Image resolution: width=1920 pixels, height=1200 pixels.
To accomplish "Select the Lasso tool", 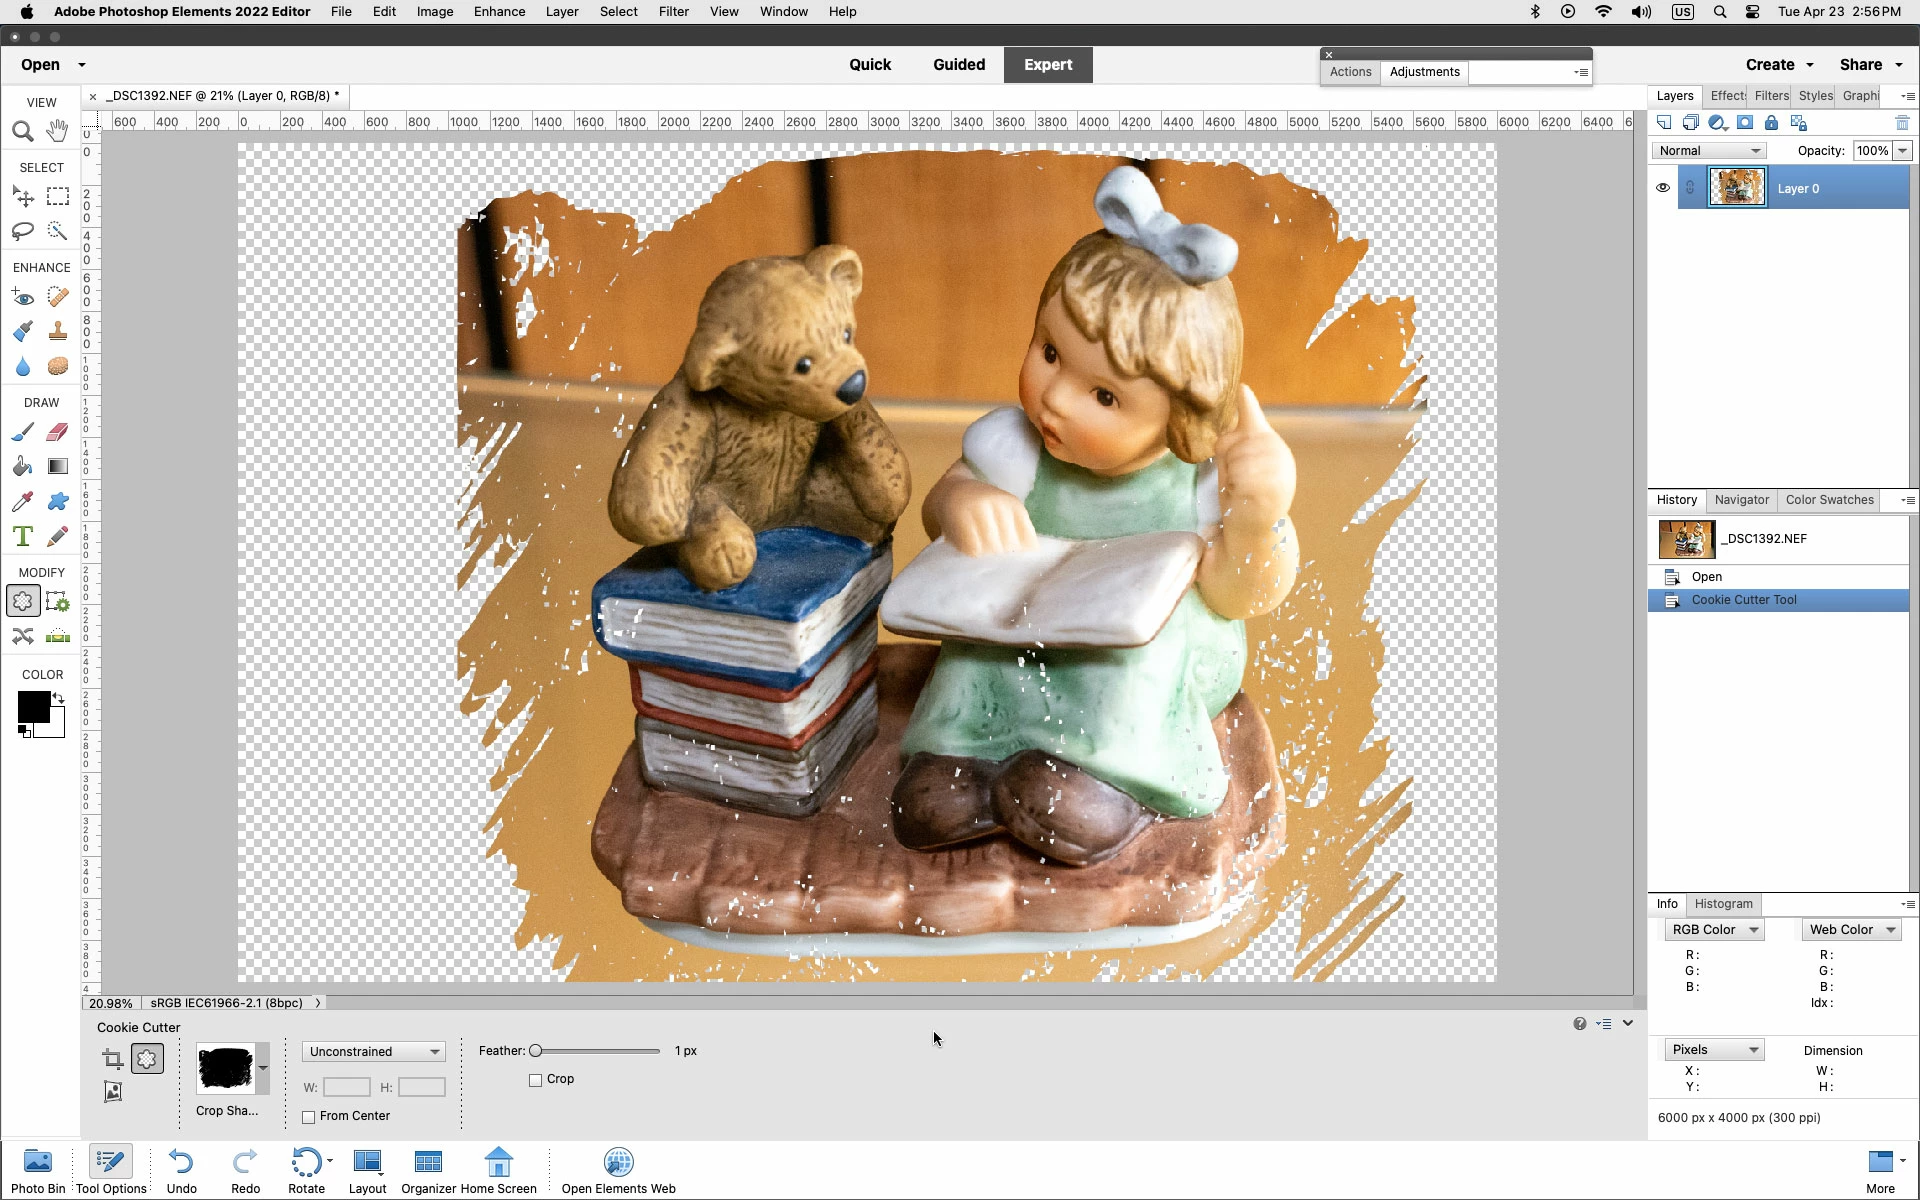I will pos(22,231).
